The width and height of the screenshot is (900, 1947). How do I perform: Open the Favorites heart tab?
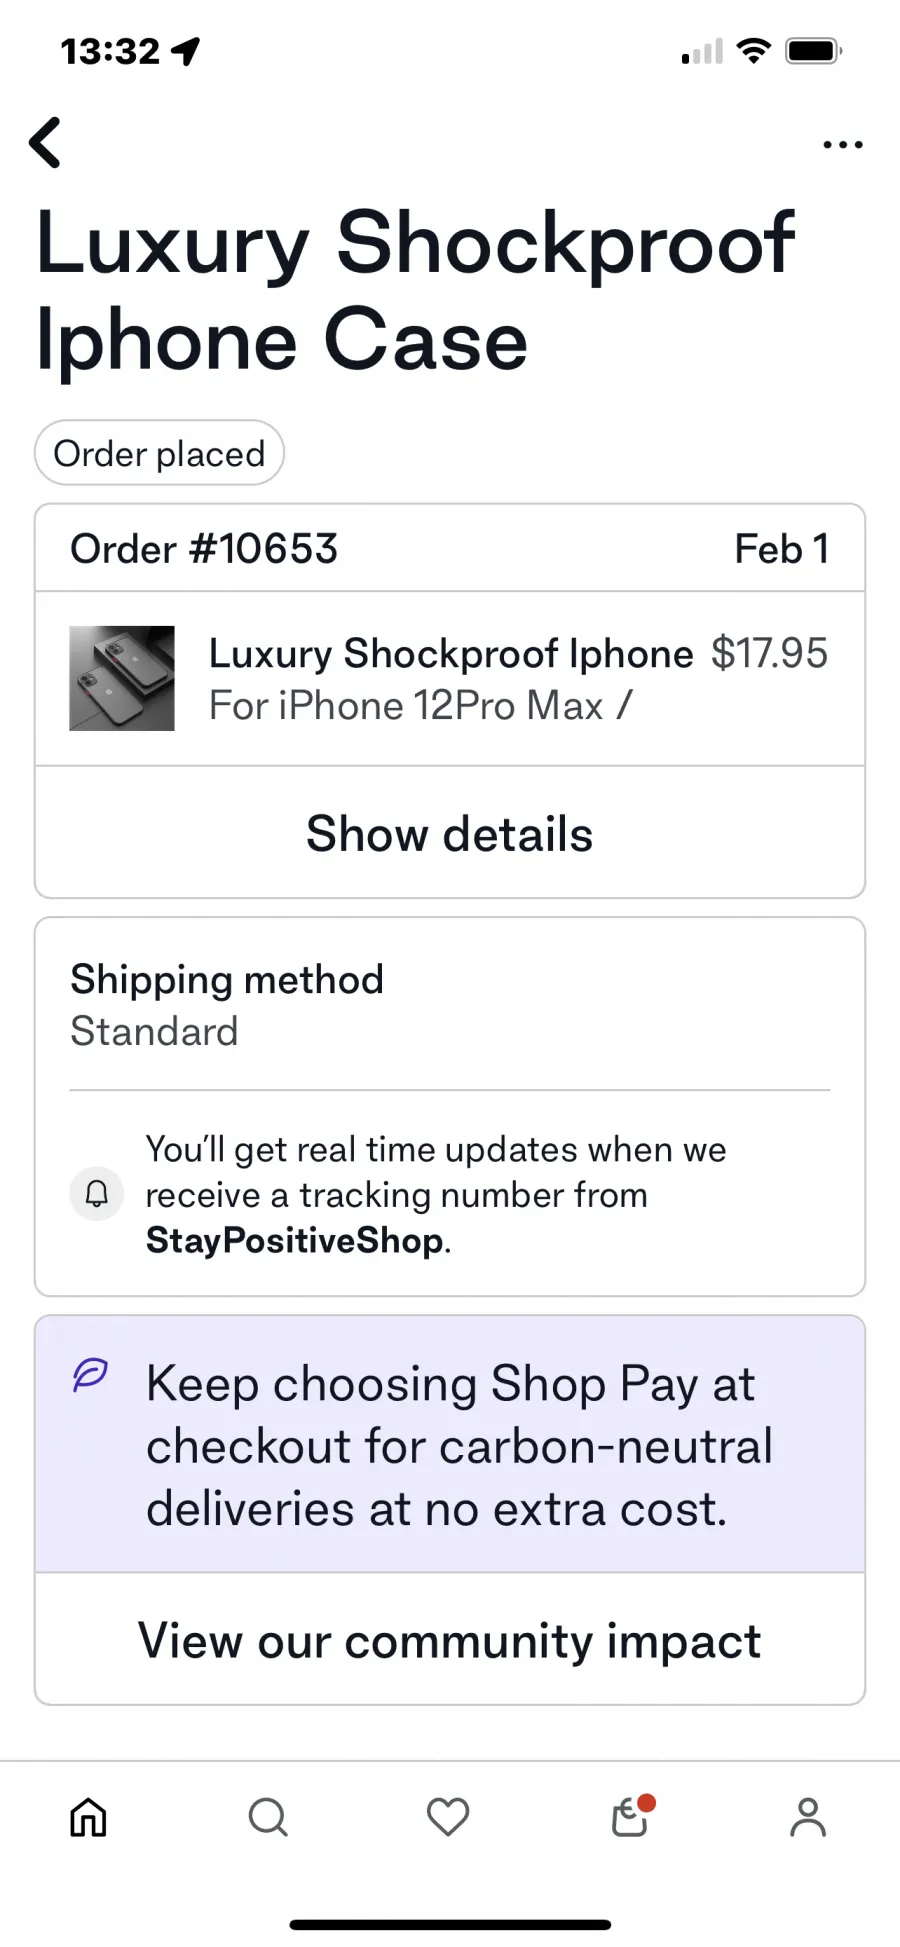click(448, 1817)
